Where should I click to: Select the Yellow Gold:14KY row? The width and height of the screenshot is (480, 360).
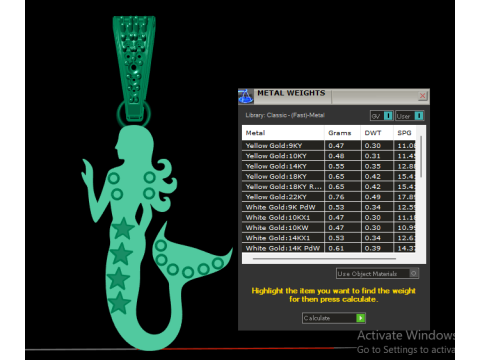pyautogui.click(x=329, y=166)
